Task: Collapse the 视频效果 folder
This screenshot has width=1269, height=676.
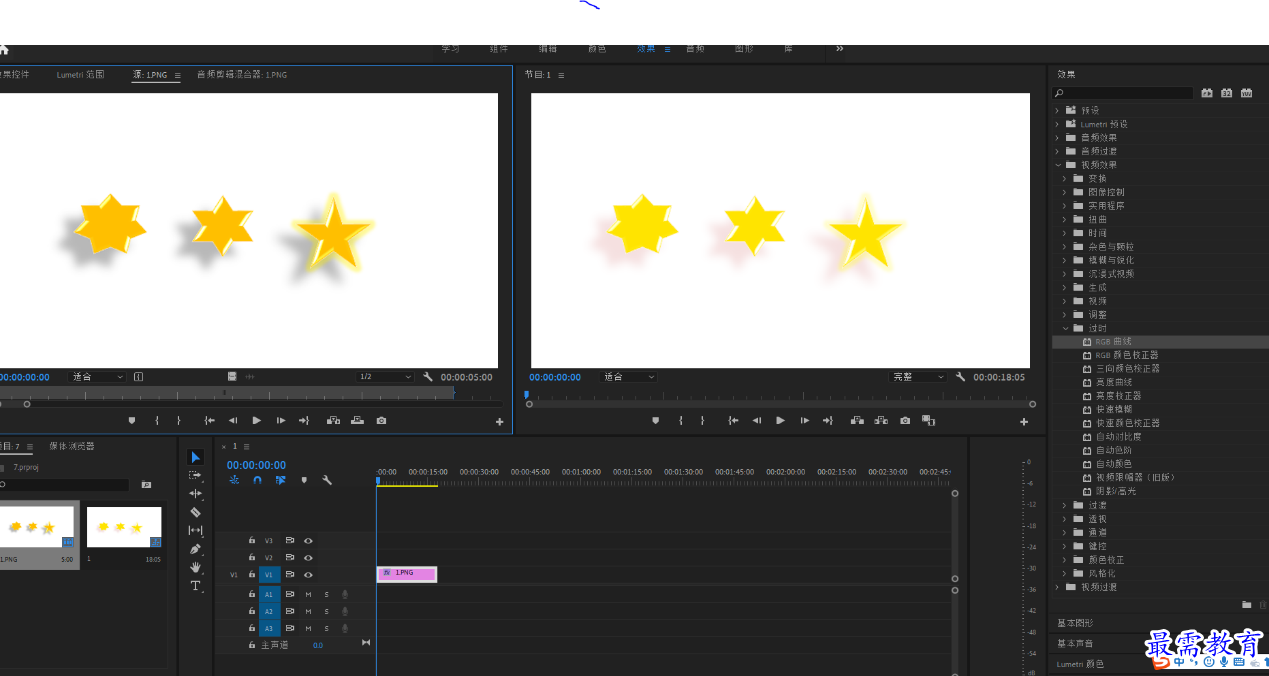Action: point(1057,165)
